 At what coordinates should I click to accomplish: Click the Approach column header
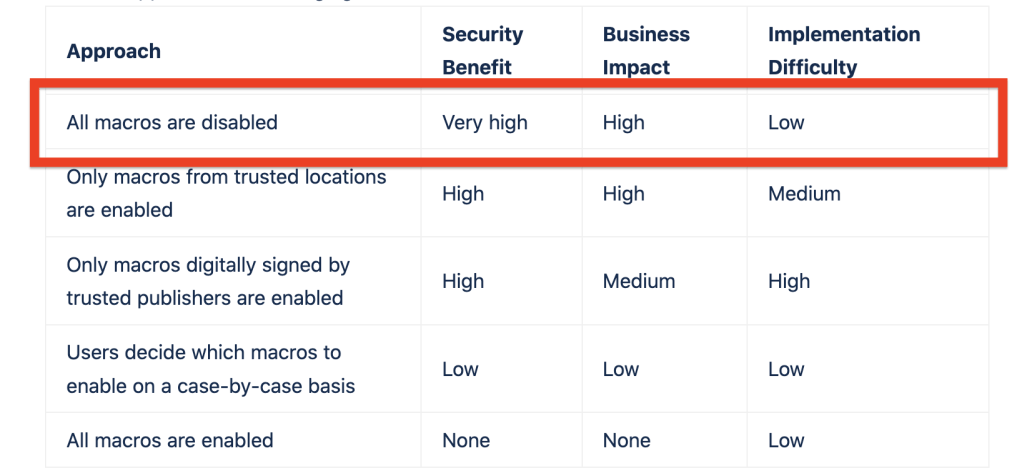[114, 51]
